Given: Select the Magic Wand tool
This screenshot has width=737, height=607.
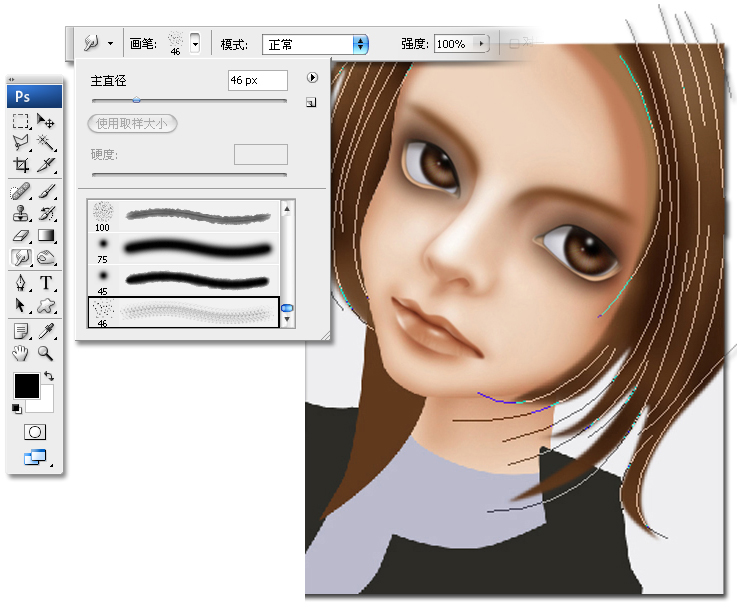Looking at the screenshot, I should coord(46,142).
